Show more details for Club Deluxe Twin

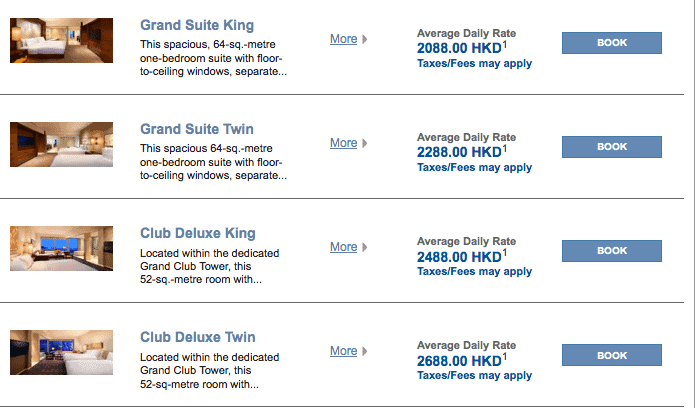[x=344, y=351]
